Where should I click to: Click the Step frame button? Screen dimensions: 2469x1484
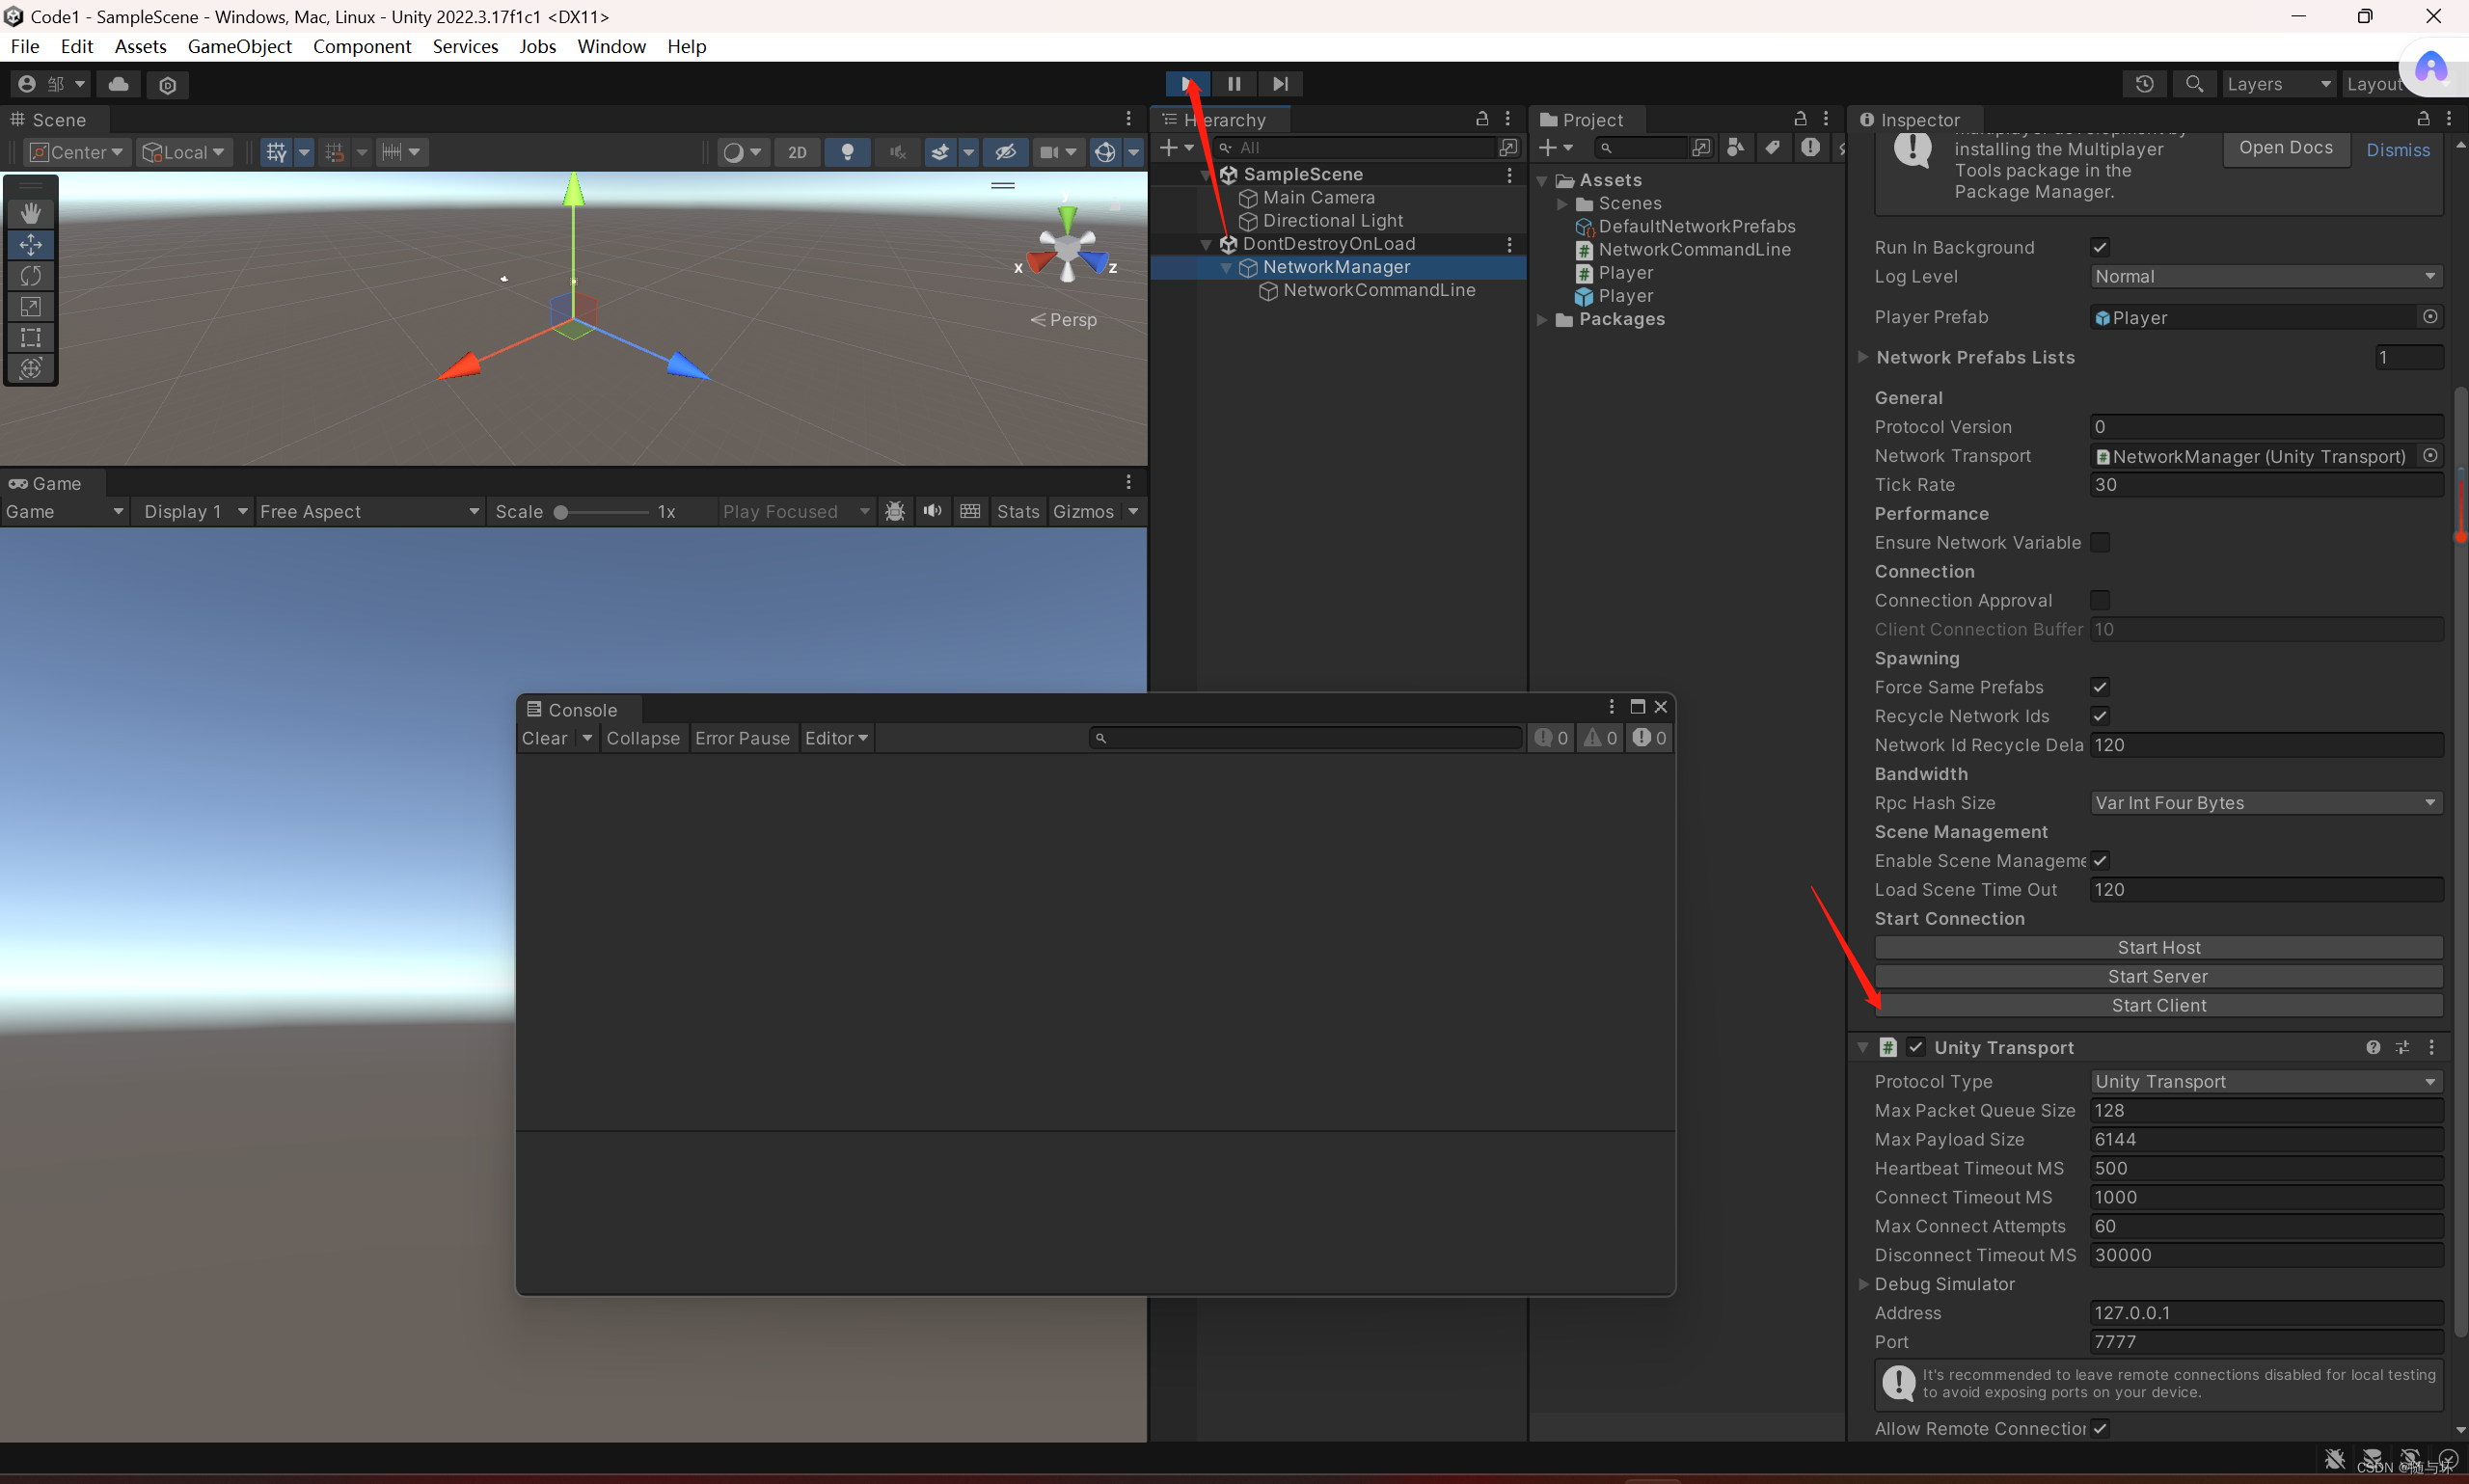click(1280, 84)
